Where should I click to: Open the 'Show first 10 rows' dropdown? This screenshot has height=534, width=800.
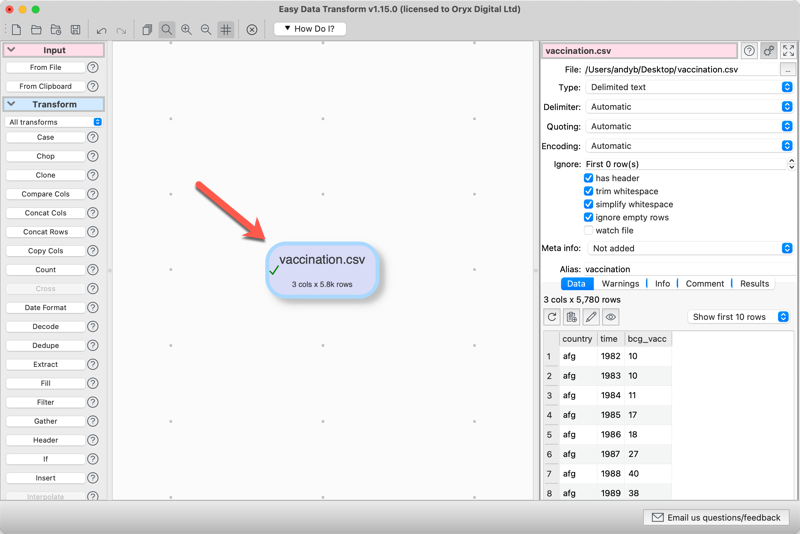pyautogui.click(x=740, y=317)
